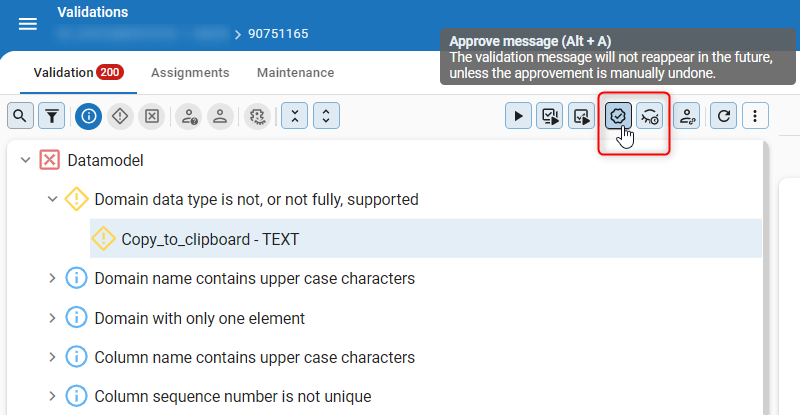Image resolution: width=800 pixels, height=415 pixels.
Task: Click the monitor checklist play icon
Action: pos(549,116)
